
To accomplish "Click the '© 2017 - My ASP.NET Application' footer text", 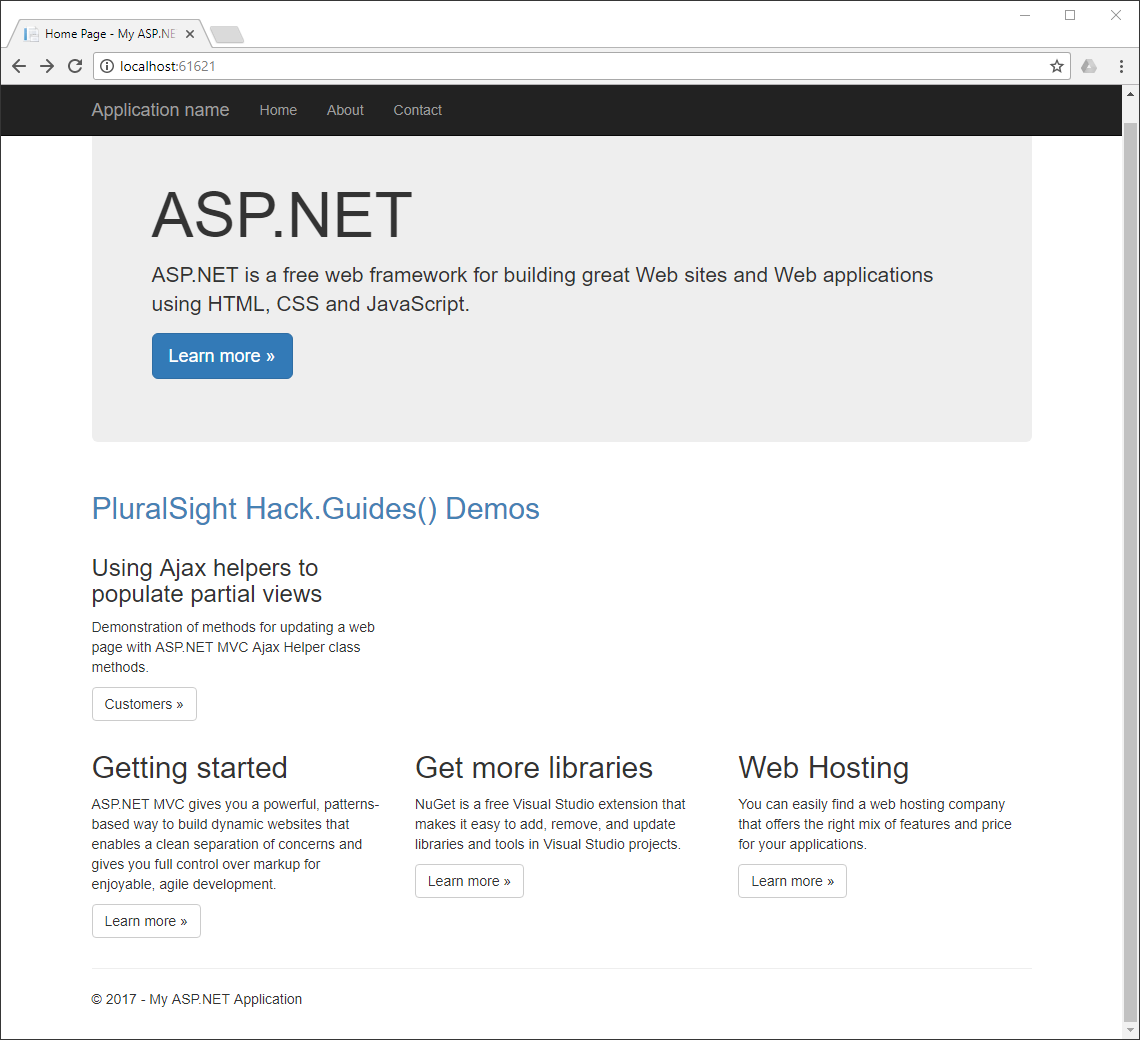I will pyautogui.click(x=196, y=999).
